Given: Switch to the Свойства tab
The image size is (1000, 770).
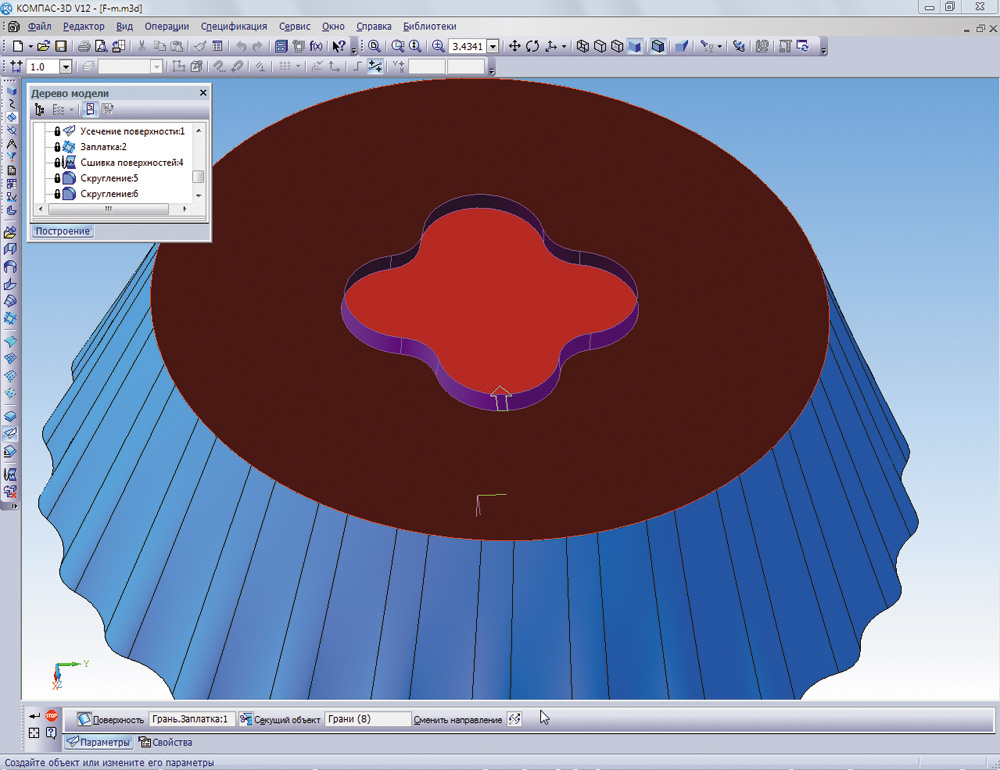Looking at the screenshot, I should click(x=166, y=742).
